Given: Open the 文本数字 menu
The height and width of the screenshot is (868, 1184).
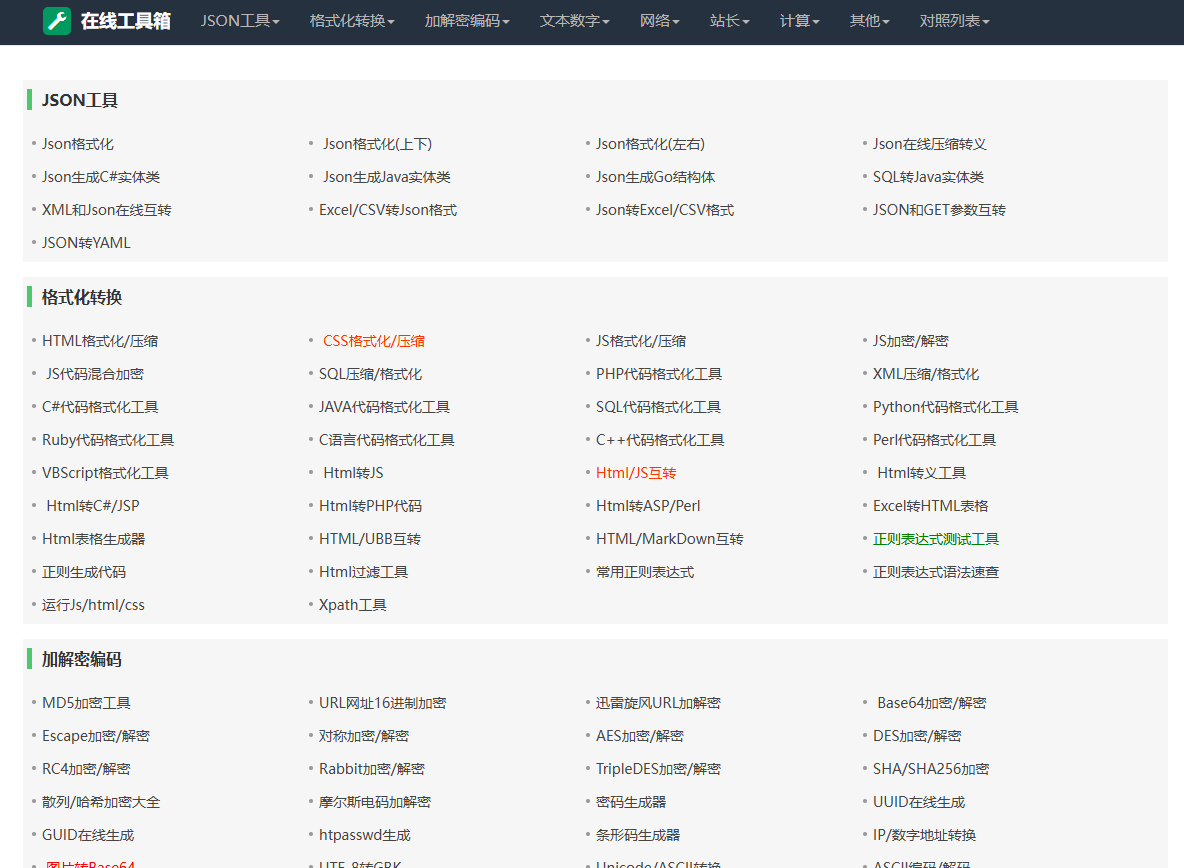Looking at the screenshot, I should (x=574, y=21).
